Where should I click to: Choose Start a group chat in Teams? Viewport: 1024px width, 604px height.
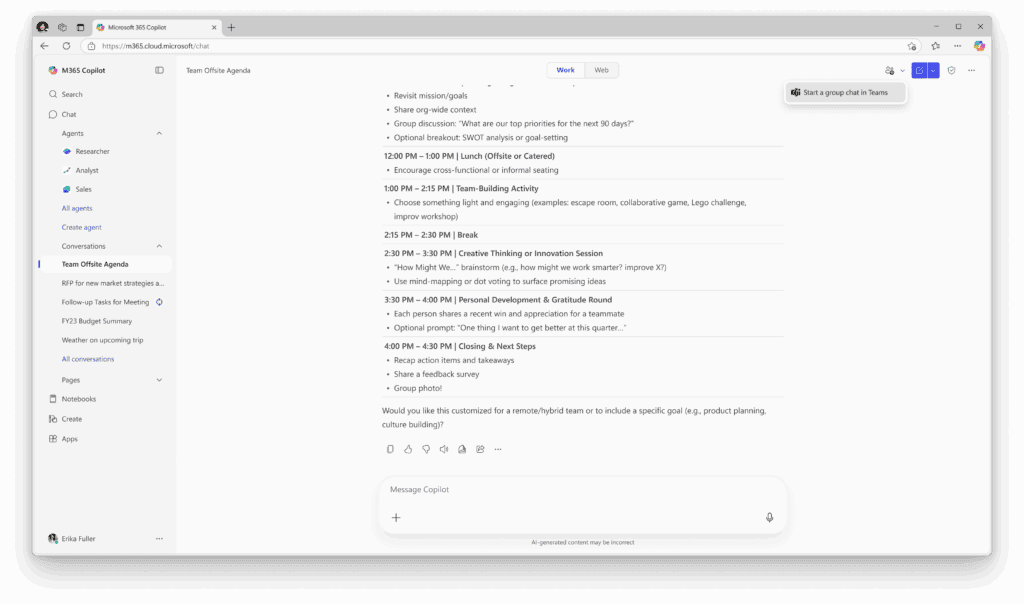coord(845,91)
